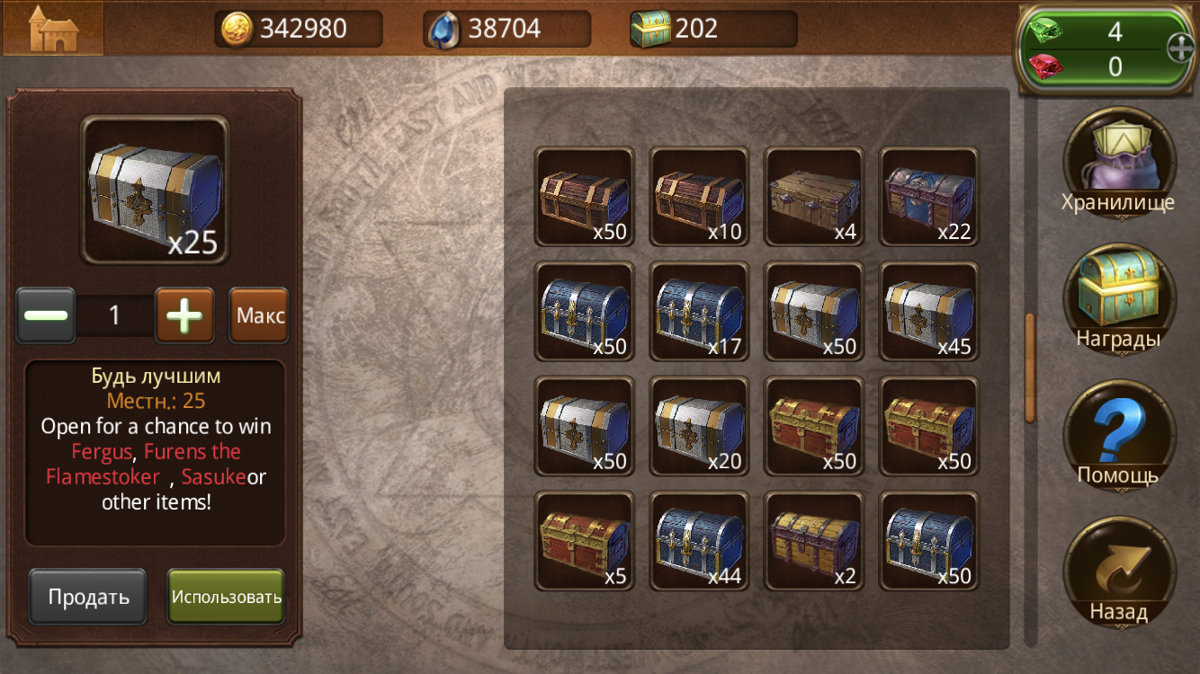Select the blue chest with x17

point(699,311)
